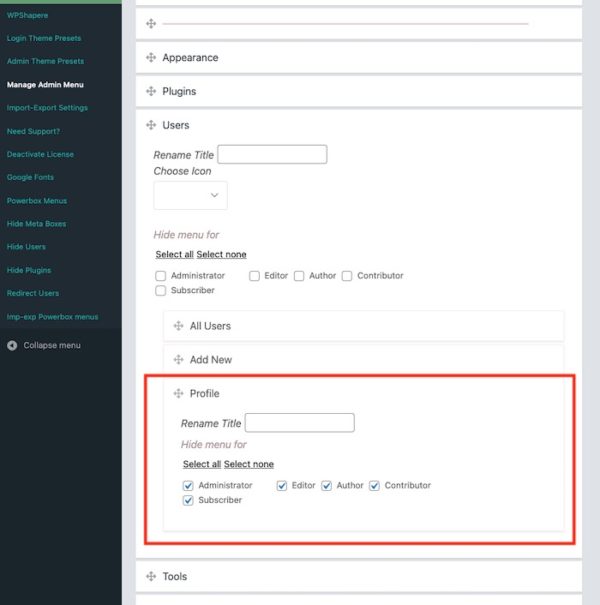Click the drag handle icon beside Appearance
Image resolution: width=600 pixels, height=605 pixels.
pos(151,58)
